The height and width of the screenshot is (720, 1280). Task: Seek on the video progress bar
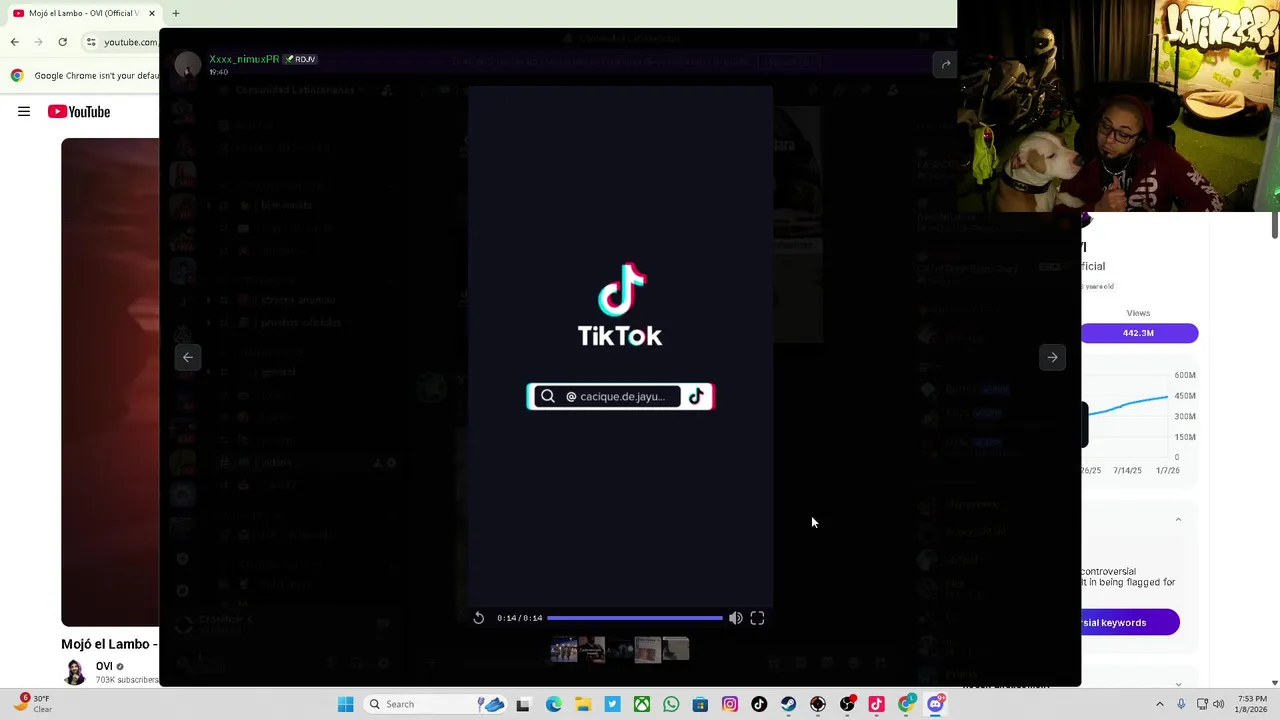pos(634,618)
